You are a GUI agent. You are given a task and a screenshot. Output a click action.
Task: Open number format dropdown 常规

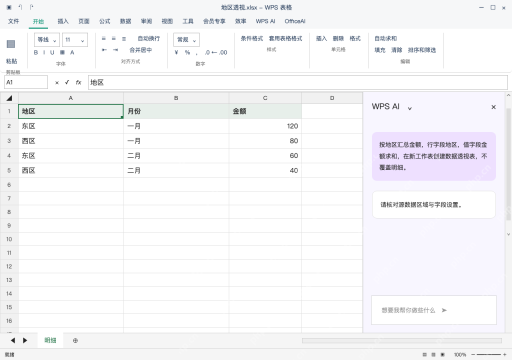click(186, 40)
